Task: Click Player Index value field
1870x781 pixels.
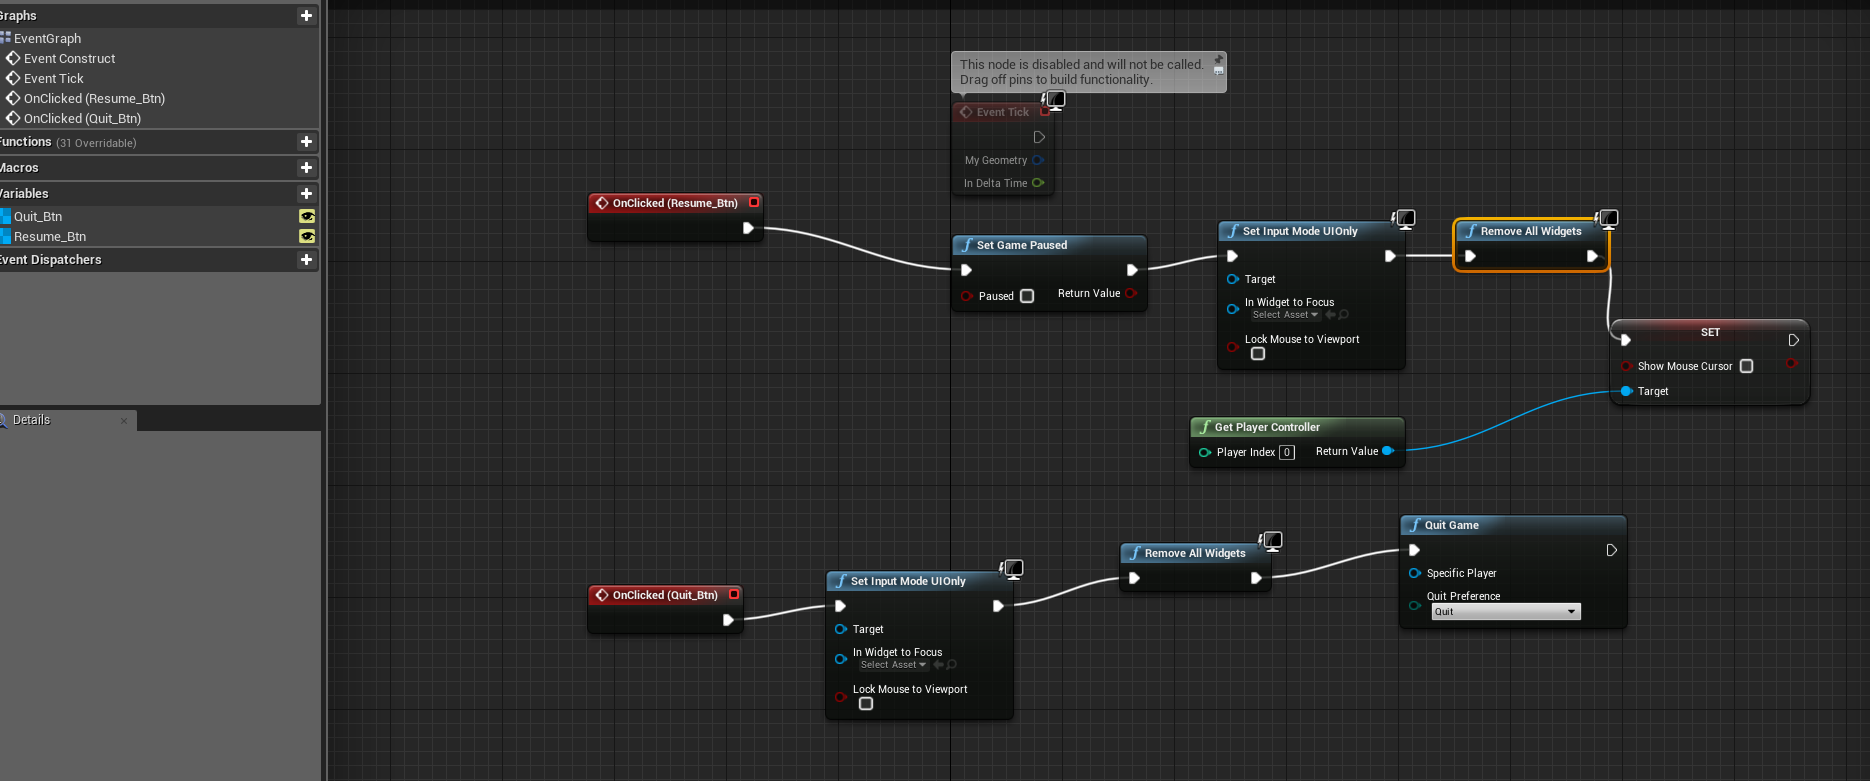Action: click(1287, 452)
